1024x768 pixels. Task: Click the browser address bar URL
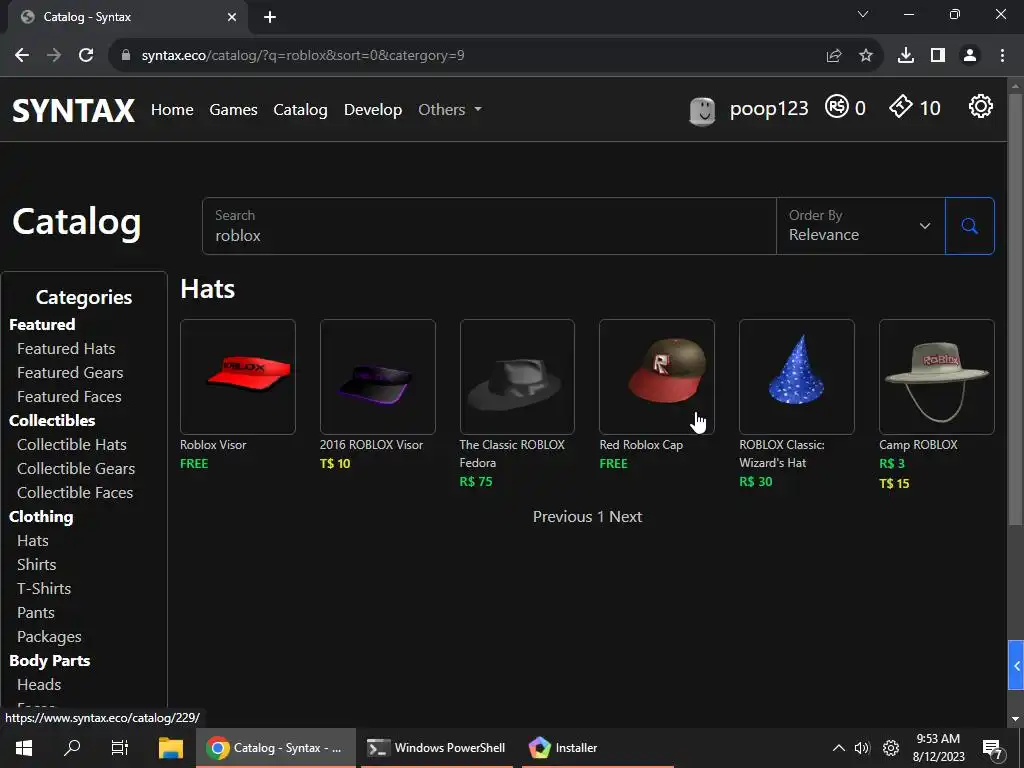coord(303,56)
